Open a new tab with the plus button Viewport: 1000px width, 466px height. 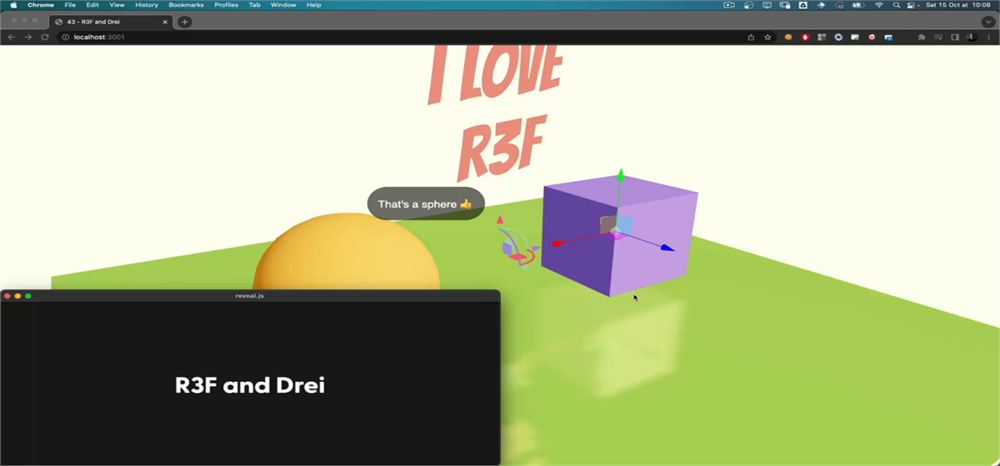184,22
